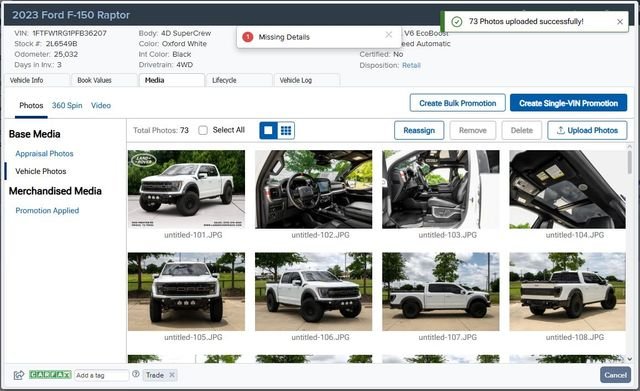Open the Vehicle Log tab
640x391 pixels.
(307, 80)
